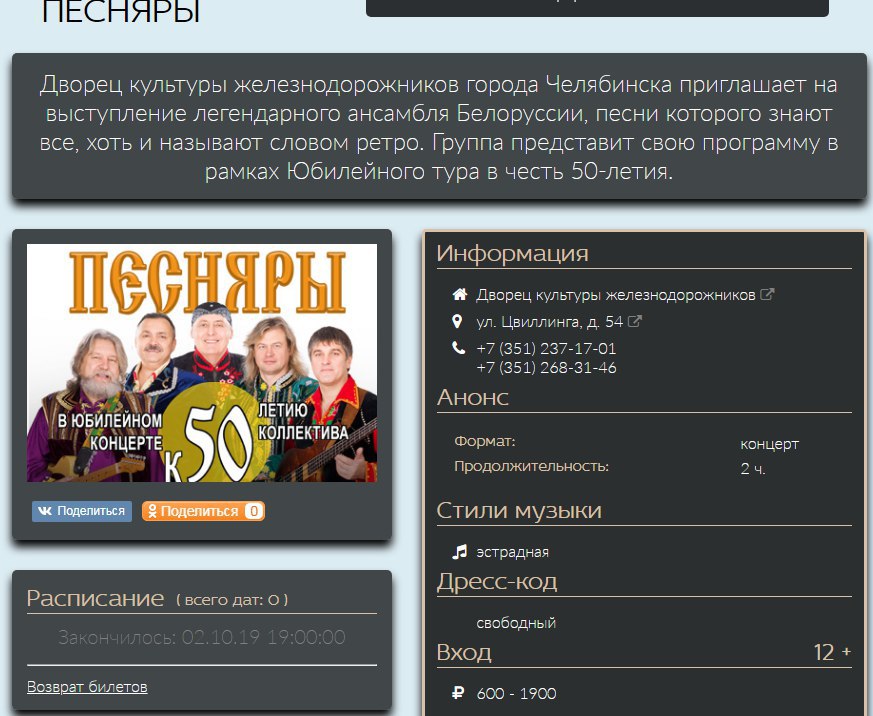The height and width of the screenshot is (716, 873).
Task: Click the Информация section heading
Action: pos(512,253)
